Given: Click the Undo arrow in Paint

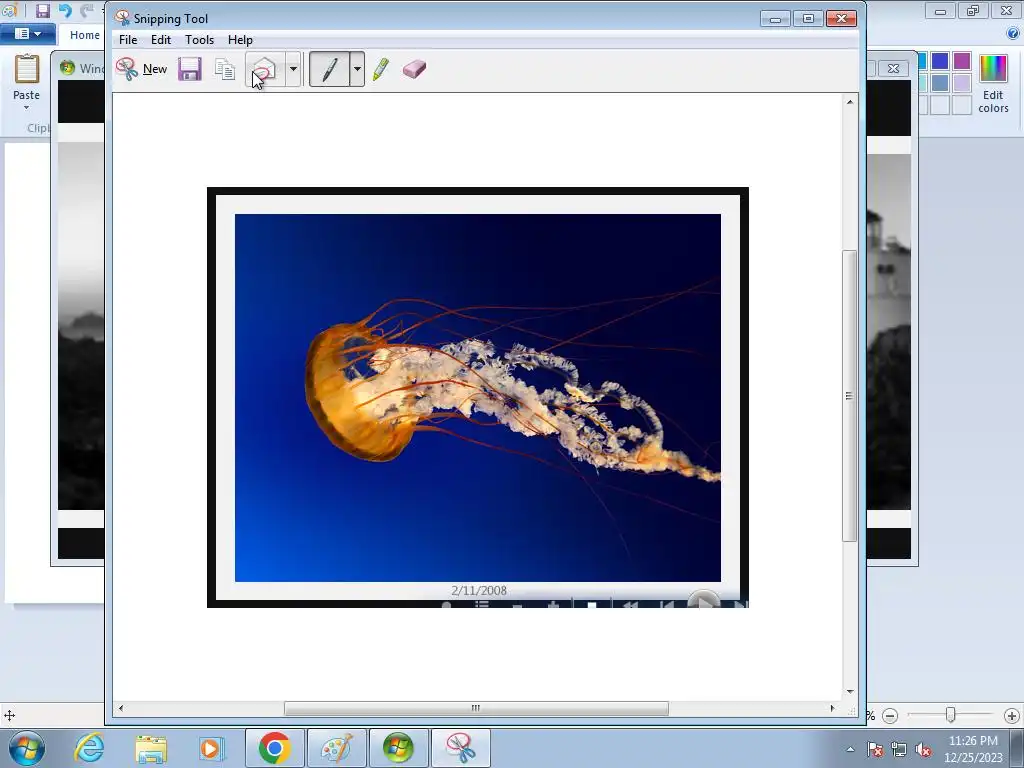Looking at the screenshot, I should pyautogui.click(x=65, y=10).
